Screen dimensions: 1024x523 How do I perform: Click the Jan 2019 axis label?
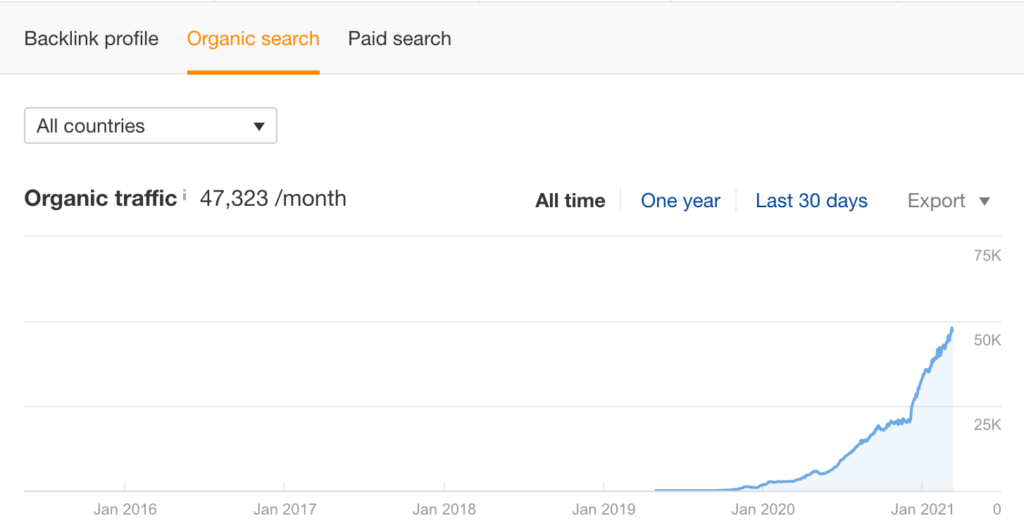tap(603, 509)
